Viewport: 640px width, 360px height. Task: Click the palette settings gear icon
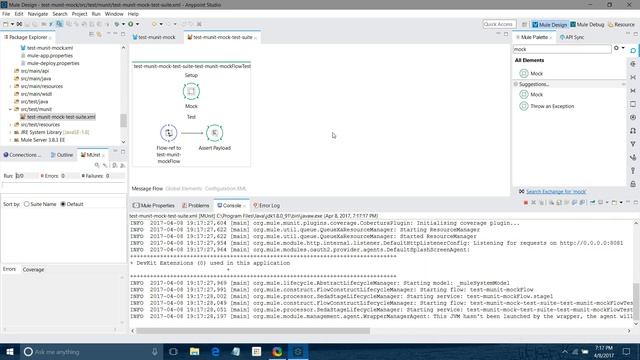617,48
